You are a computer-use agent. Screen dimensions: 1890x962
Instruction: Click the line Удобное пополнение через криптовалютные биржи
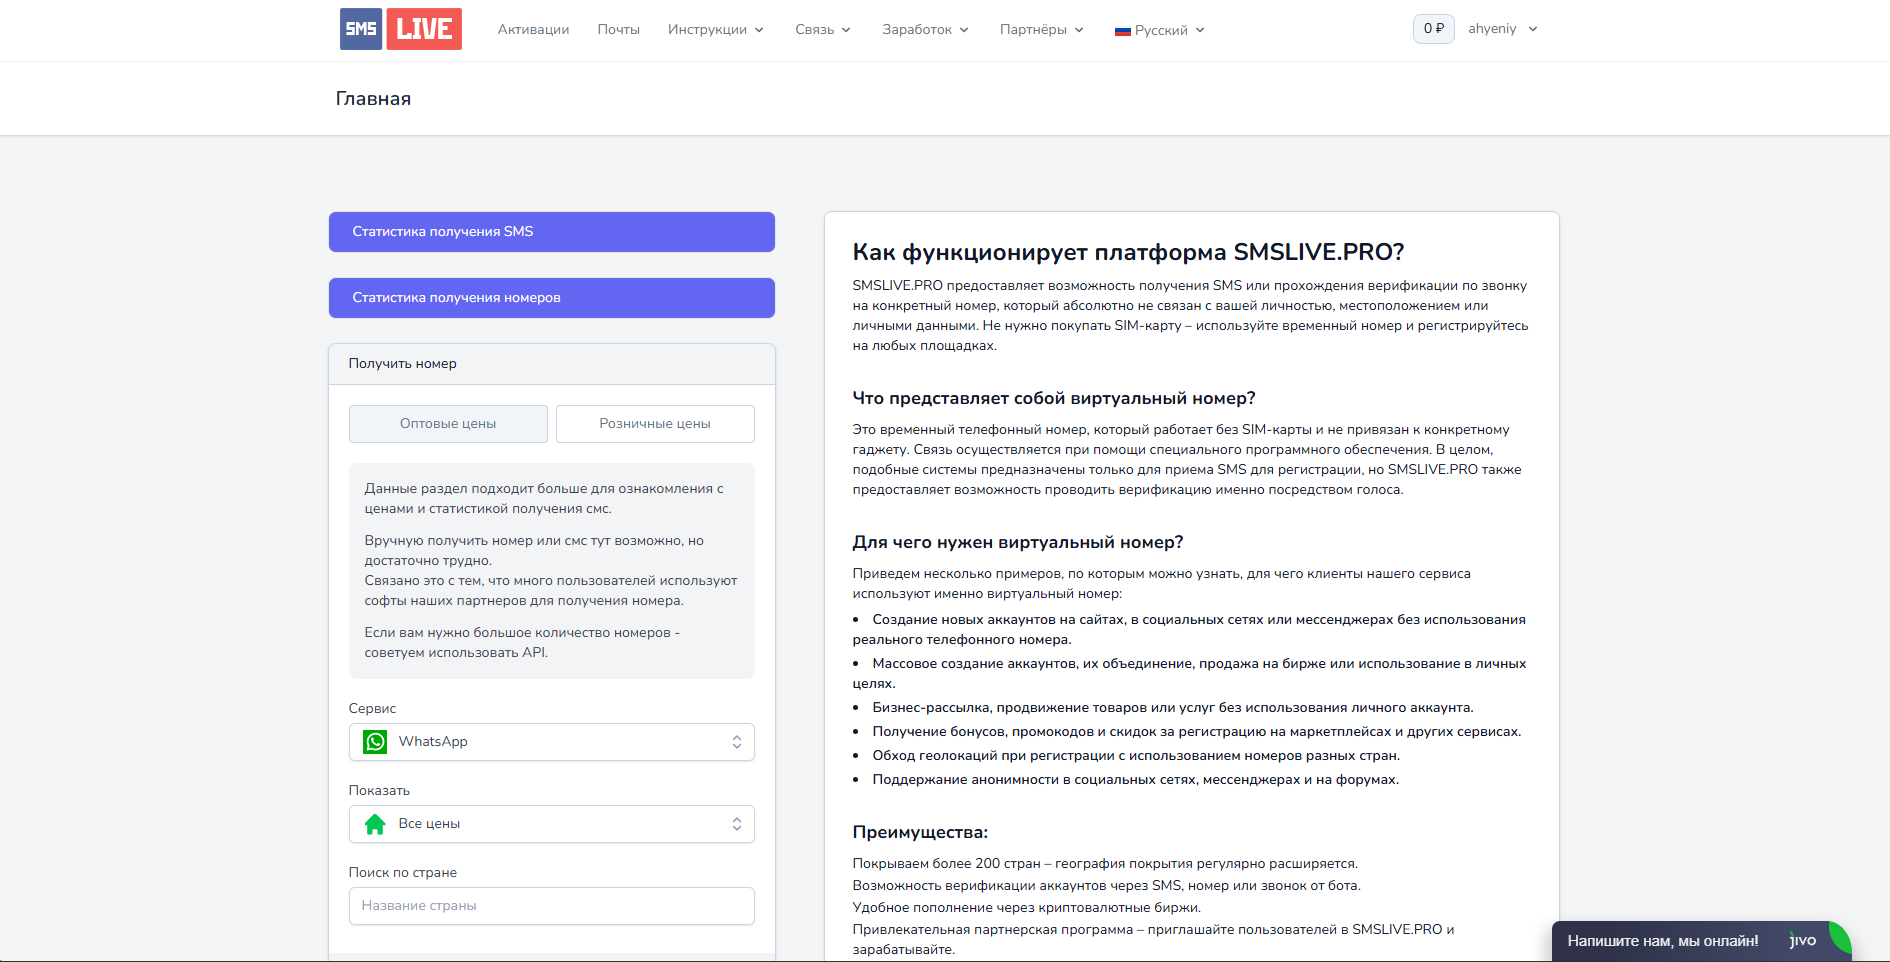tap(1027, 908)
